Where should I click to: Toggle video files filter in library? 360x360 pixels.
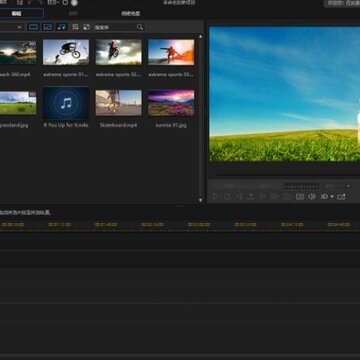tap(33, 27)
